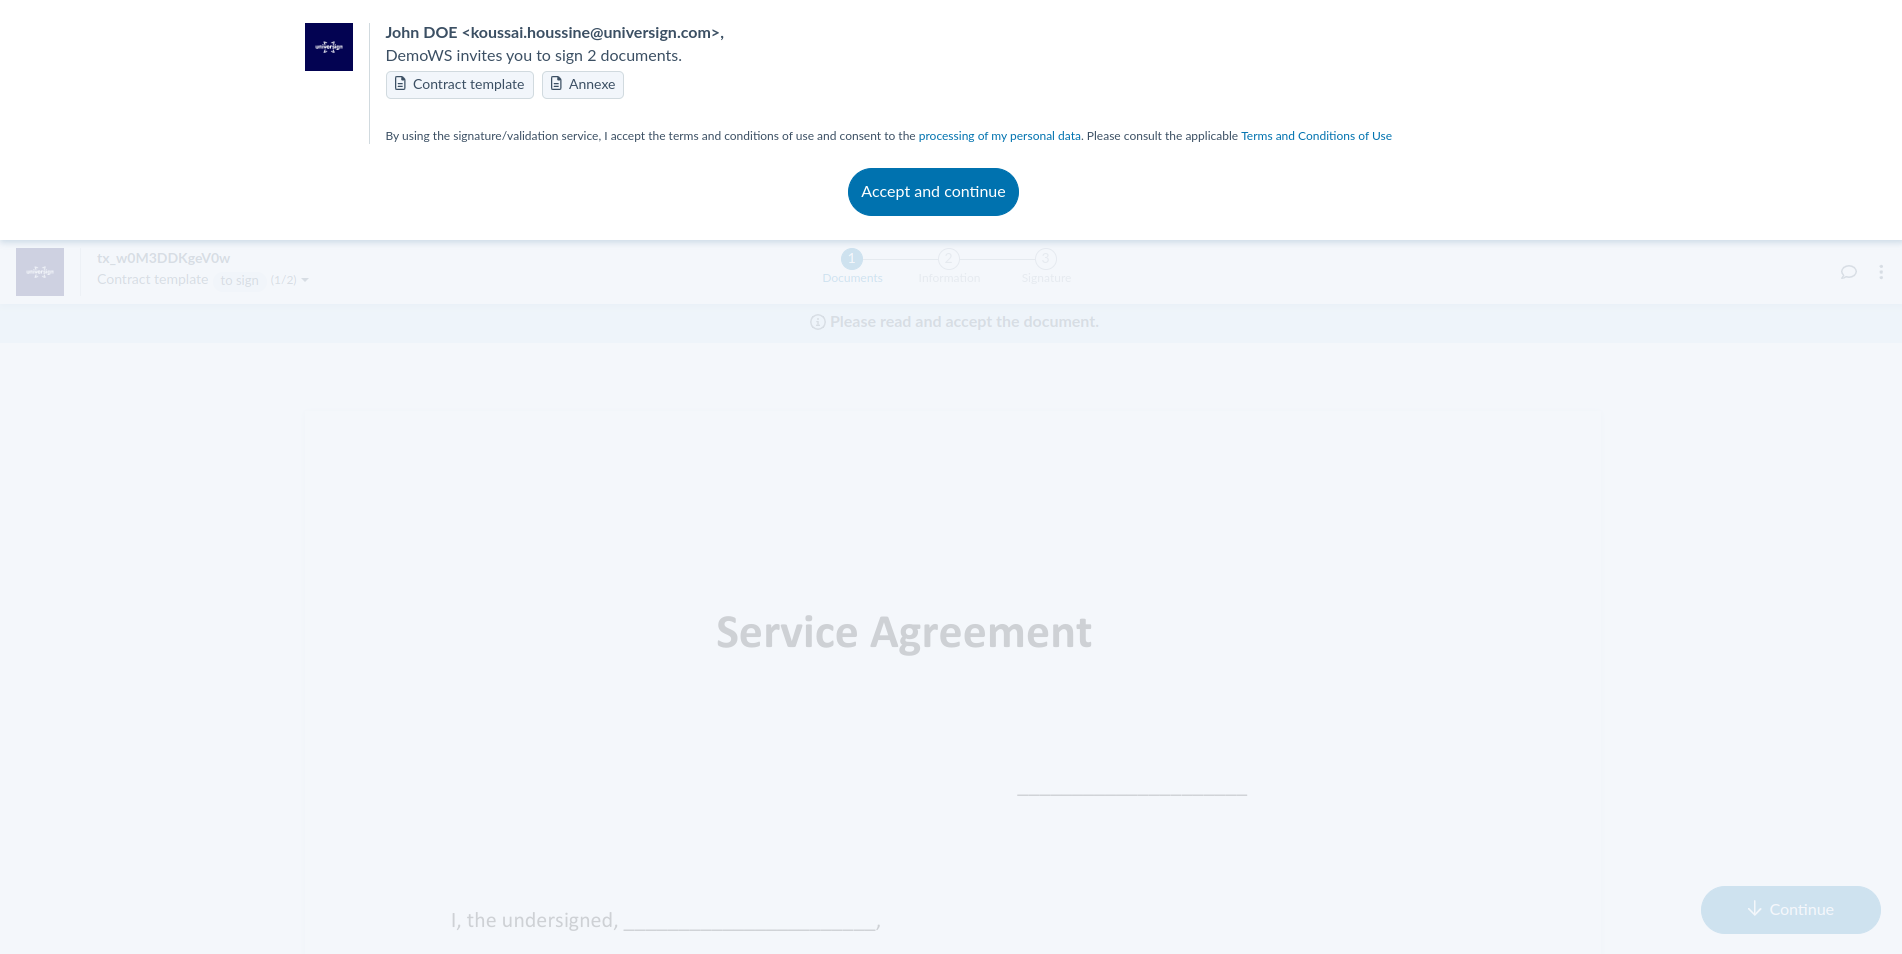
Task: Open the three-dot more options menu
Action: click(1880, 272)
